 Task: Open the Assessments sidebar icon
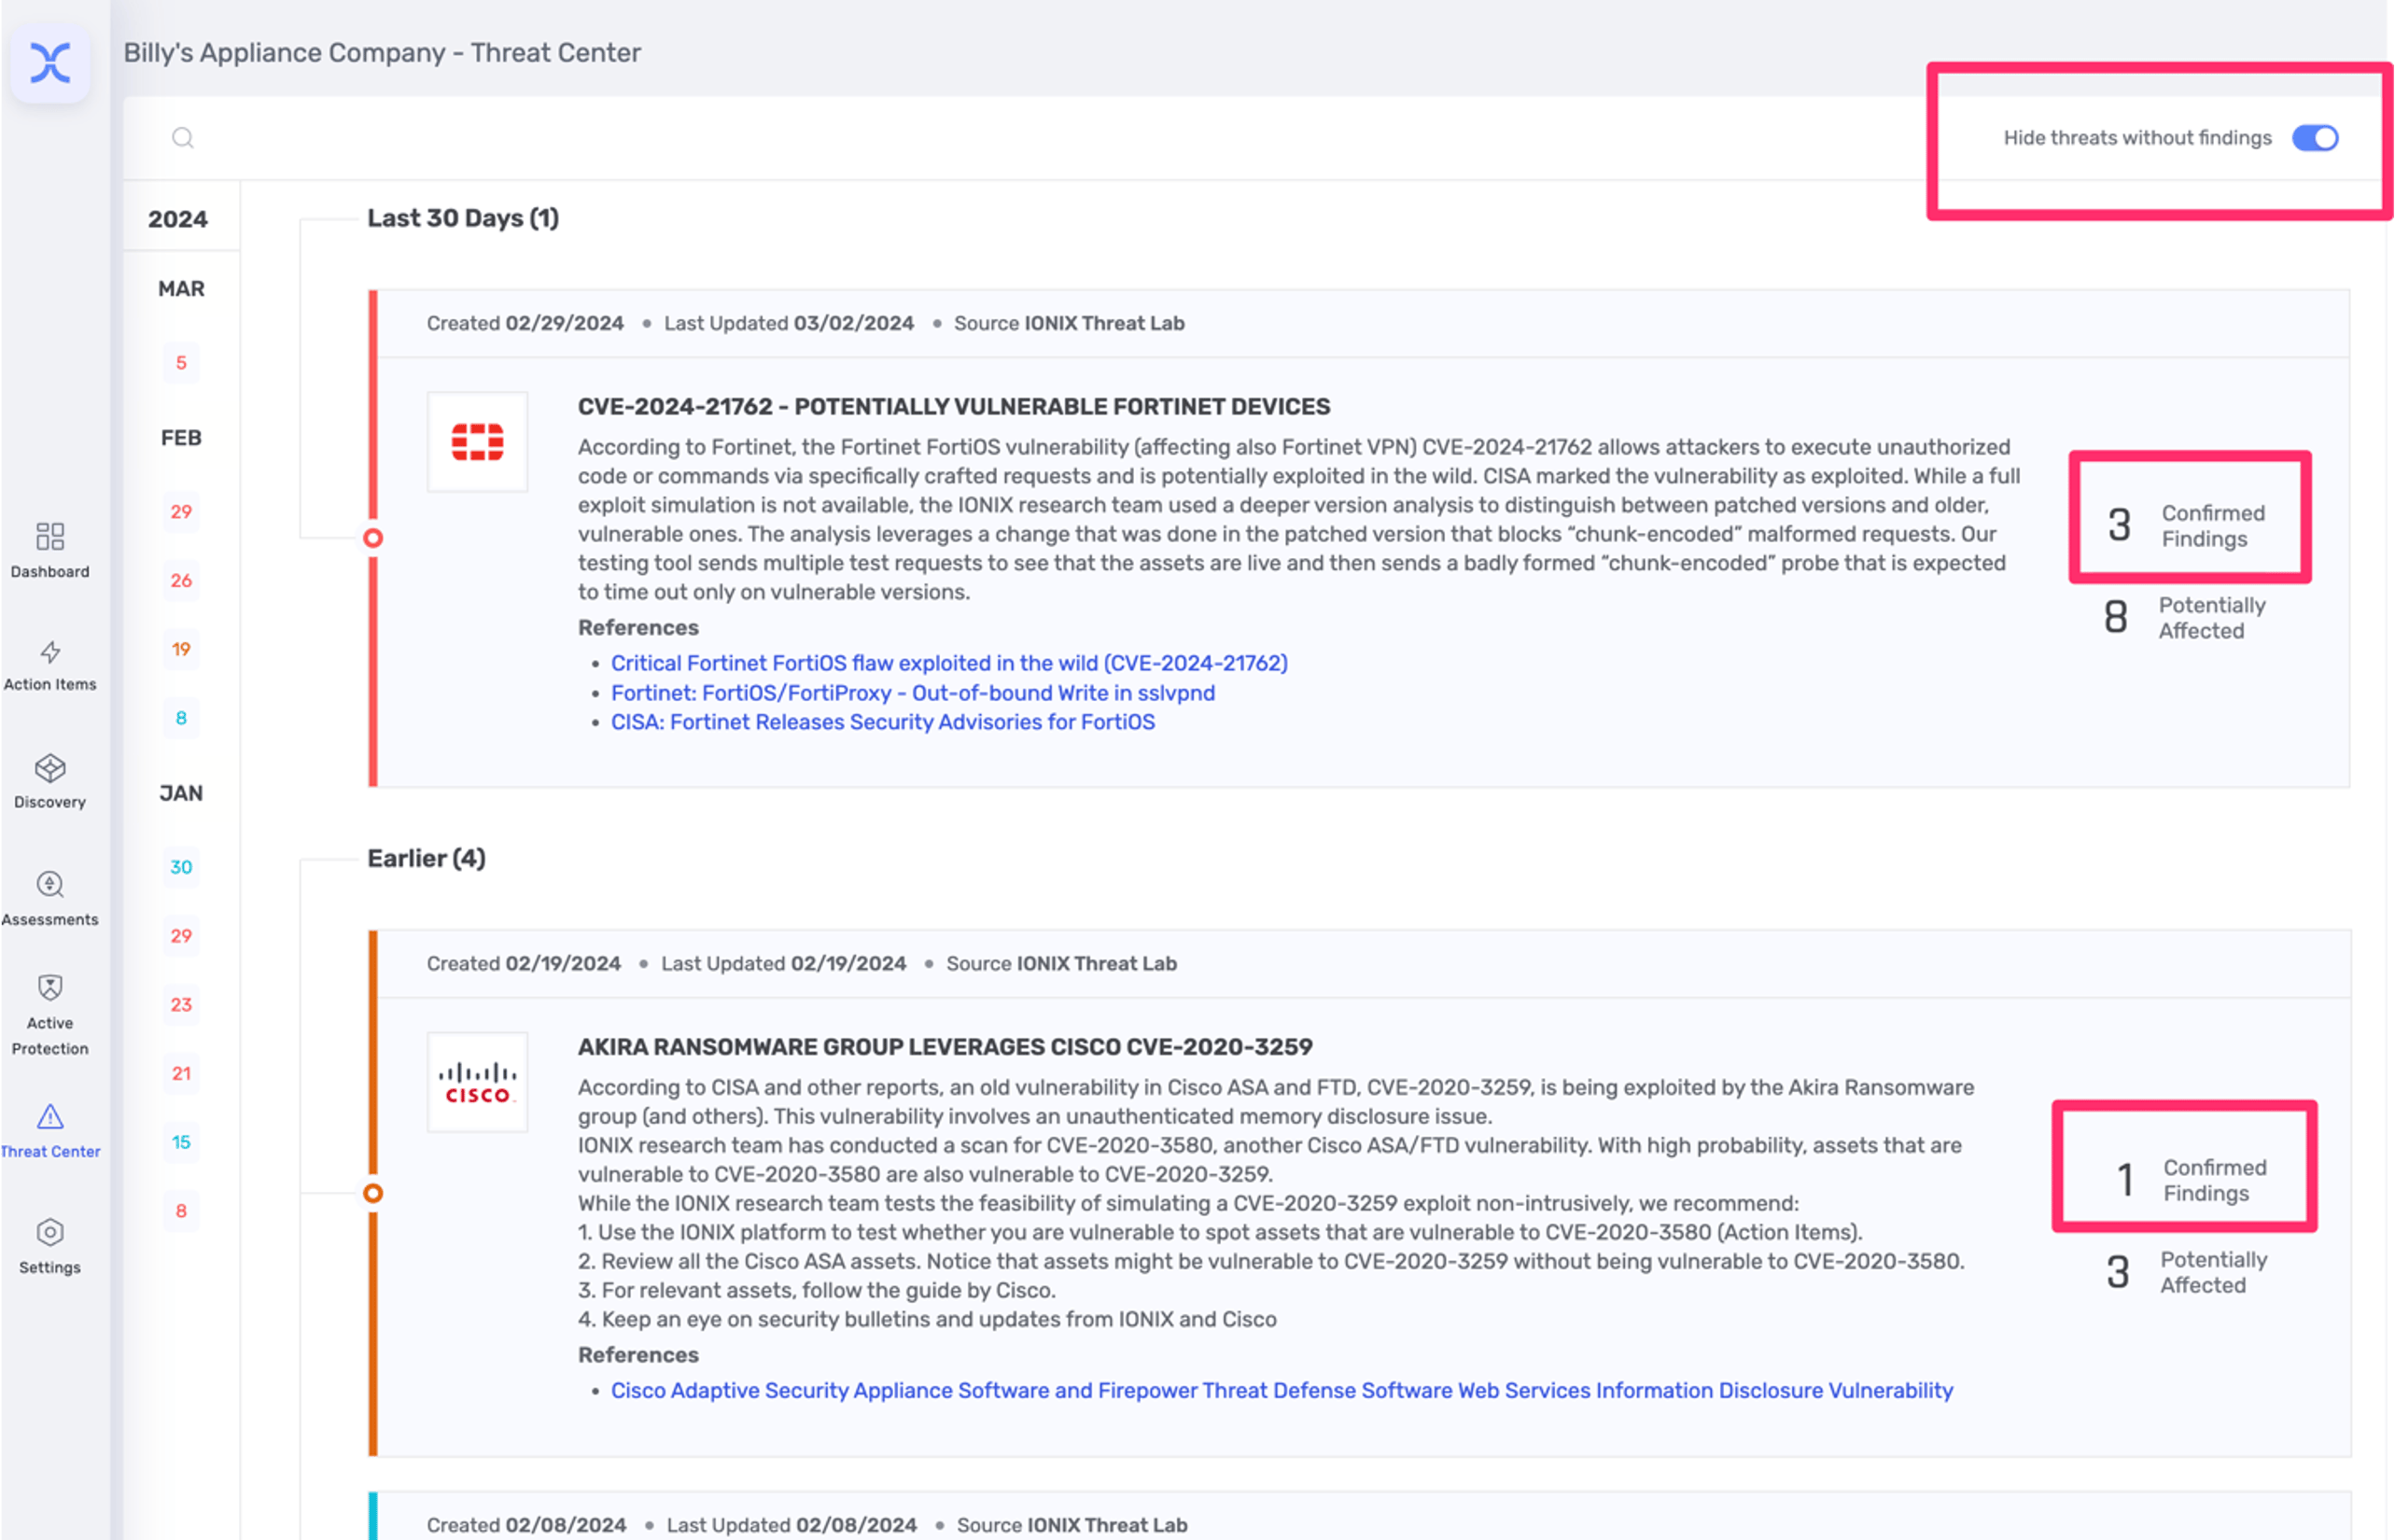pyautogui.click(x=50, y=885)
